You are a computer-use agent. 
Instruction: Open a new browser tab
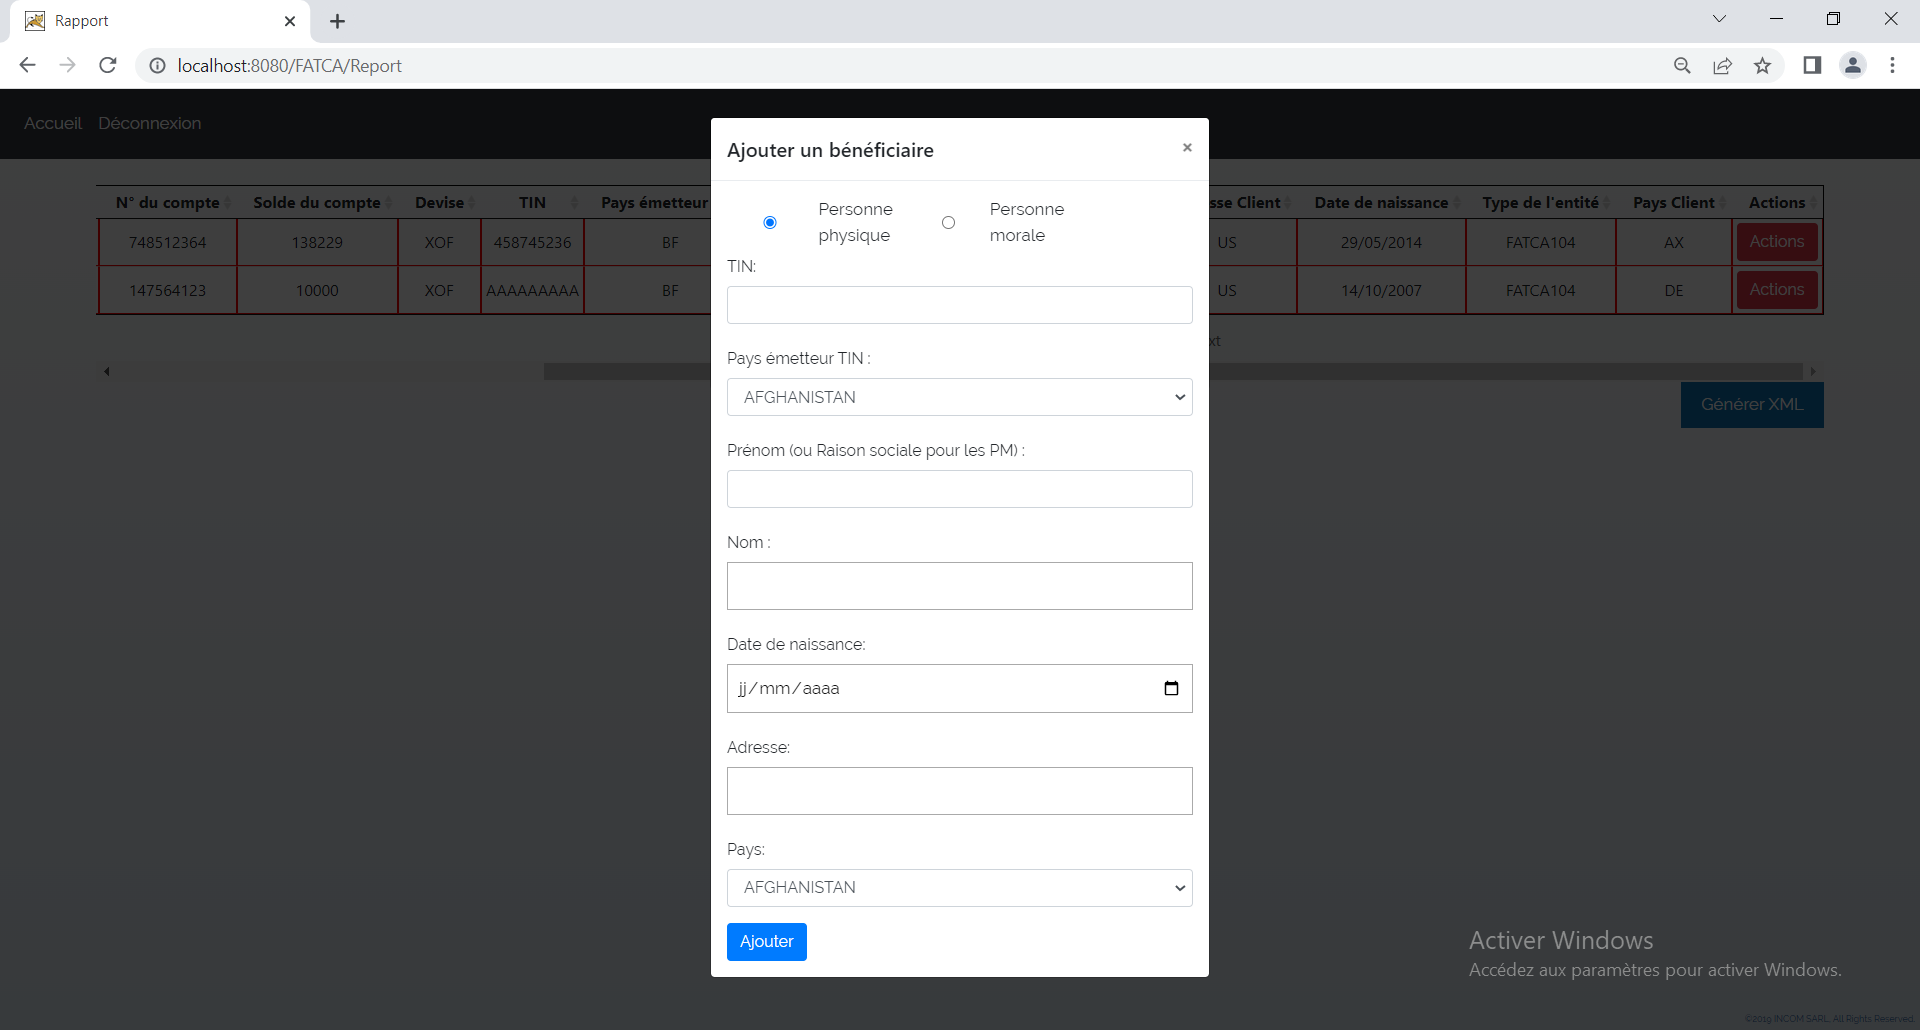[x=337, y=21]
